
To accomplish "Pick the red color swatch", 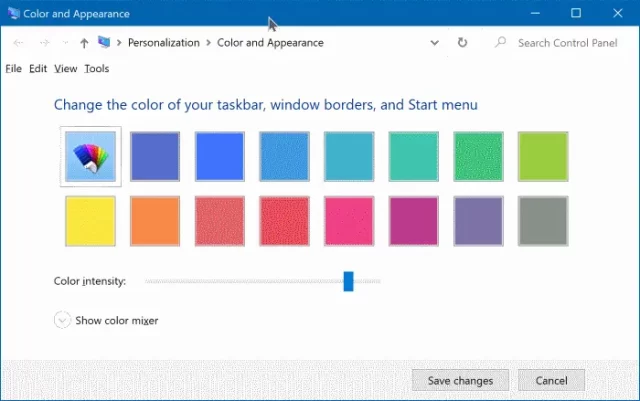I will point(284,221).
